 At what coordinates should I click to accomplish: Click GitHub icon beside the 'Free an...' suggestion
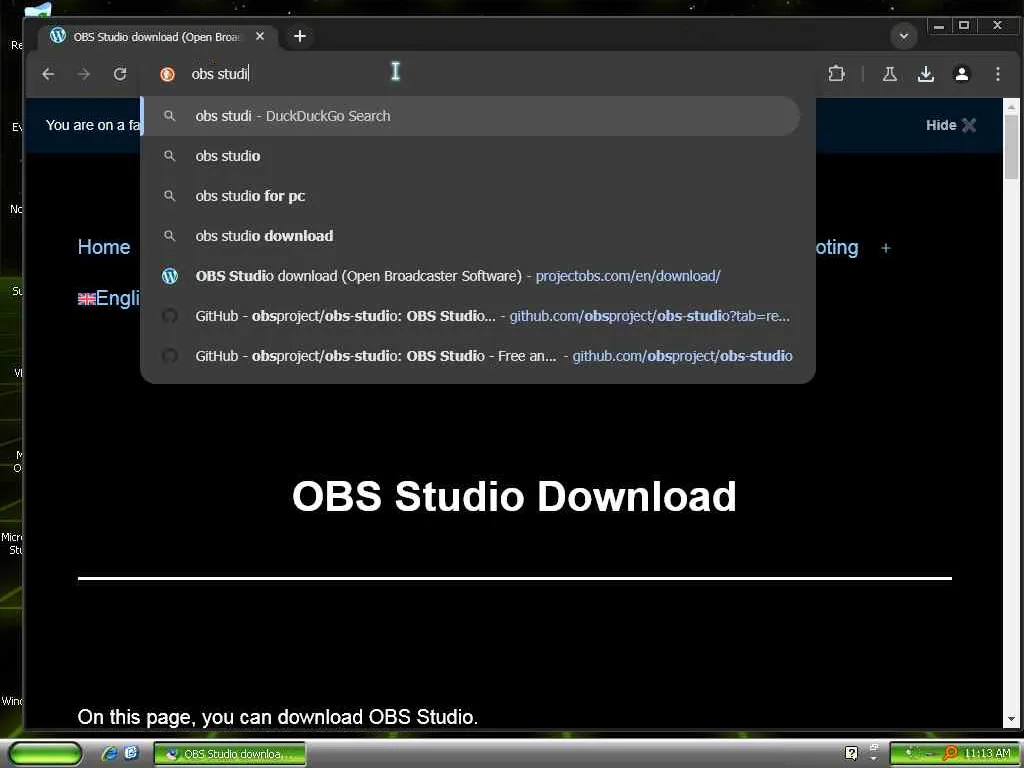[x=170, y=356]
